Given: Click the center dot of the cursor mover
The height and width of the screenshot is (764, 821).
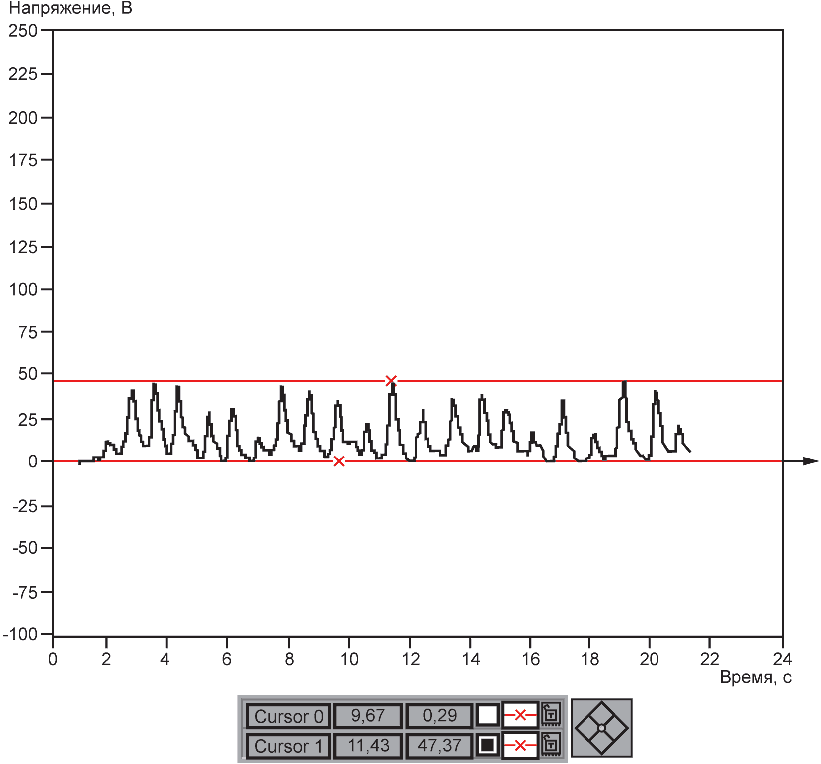Looking at the screenshot, I should pos(602,728).
